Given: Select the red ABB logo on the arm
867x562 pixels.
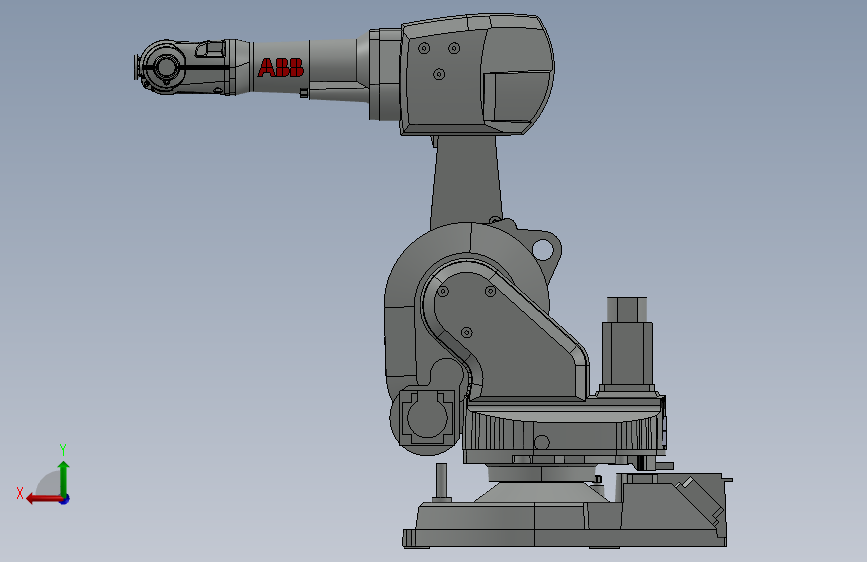Looking at the screenshot, I should click(280, 67).
